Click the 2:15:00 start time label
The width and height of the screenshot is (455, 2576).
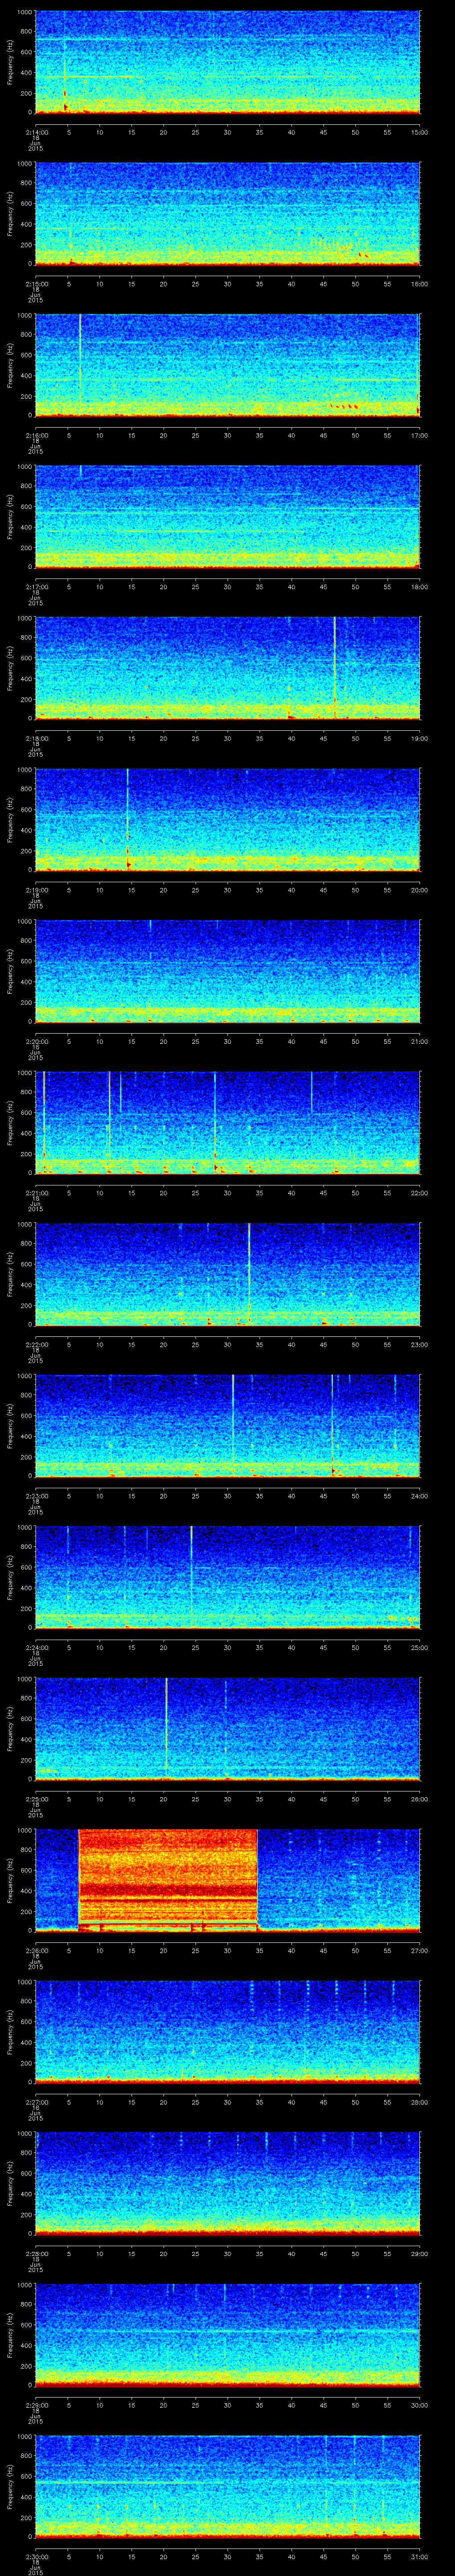36,284
